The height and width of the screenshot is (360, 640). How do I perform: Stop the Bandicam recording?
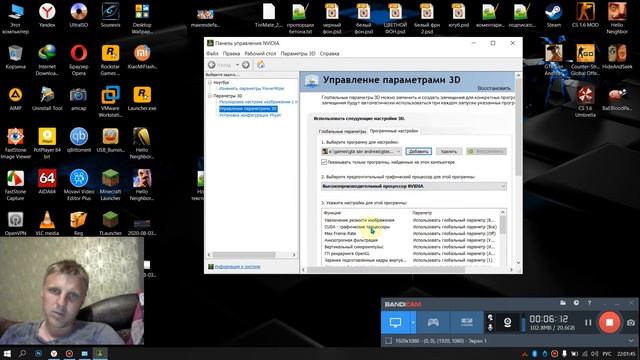[609, 322]
